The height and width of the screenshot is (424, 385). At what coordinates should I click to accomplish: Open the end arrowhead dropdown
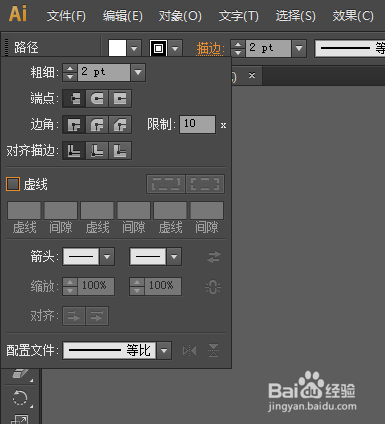174,257
